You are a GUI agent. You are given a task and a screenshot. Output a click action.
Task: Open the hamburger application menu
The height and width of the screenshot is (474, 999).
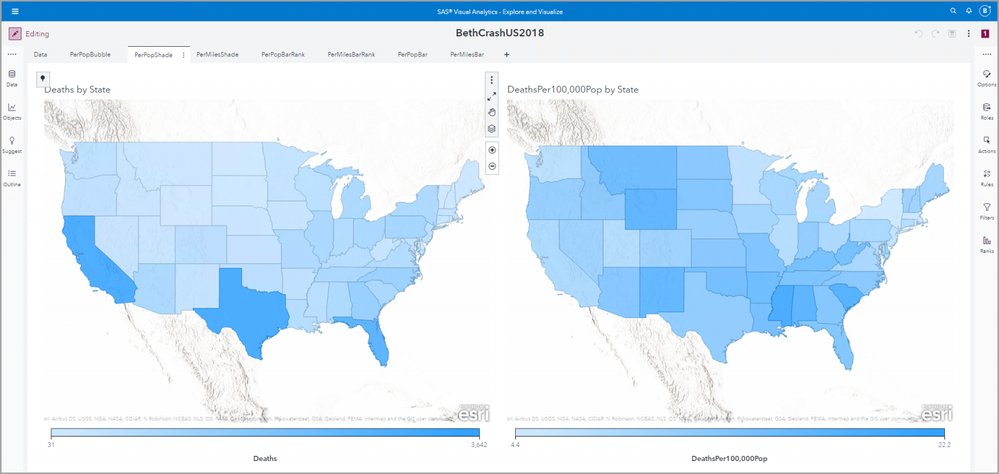[15, 11]
